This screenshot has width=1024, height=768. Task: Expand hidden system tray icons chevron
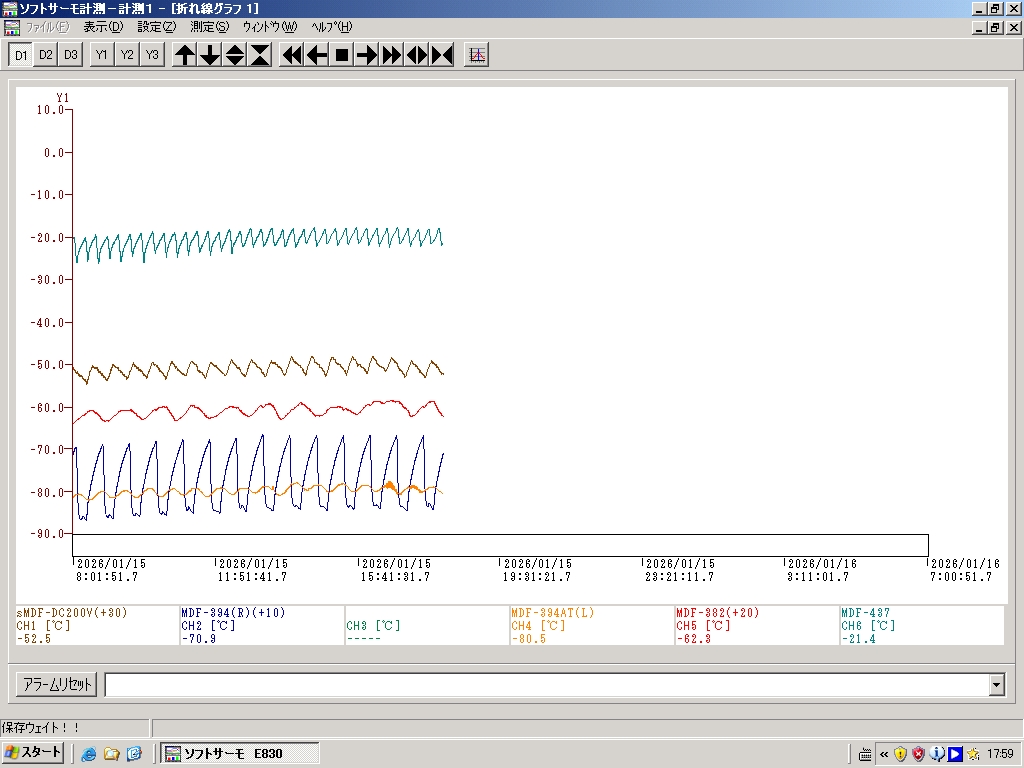tap(883, 754)
